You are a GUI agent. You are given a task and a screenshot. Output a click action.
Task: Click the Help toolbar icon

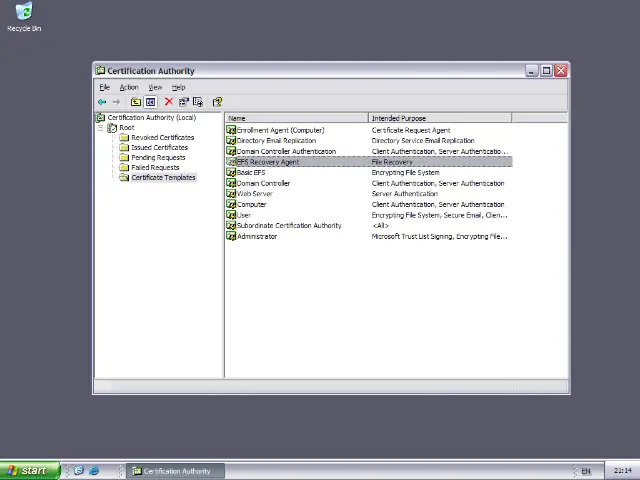click(217, 102)
